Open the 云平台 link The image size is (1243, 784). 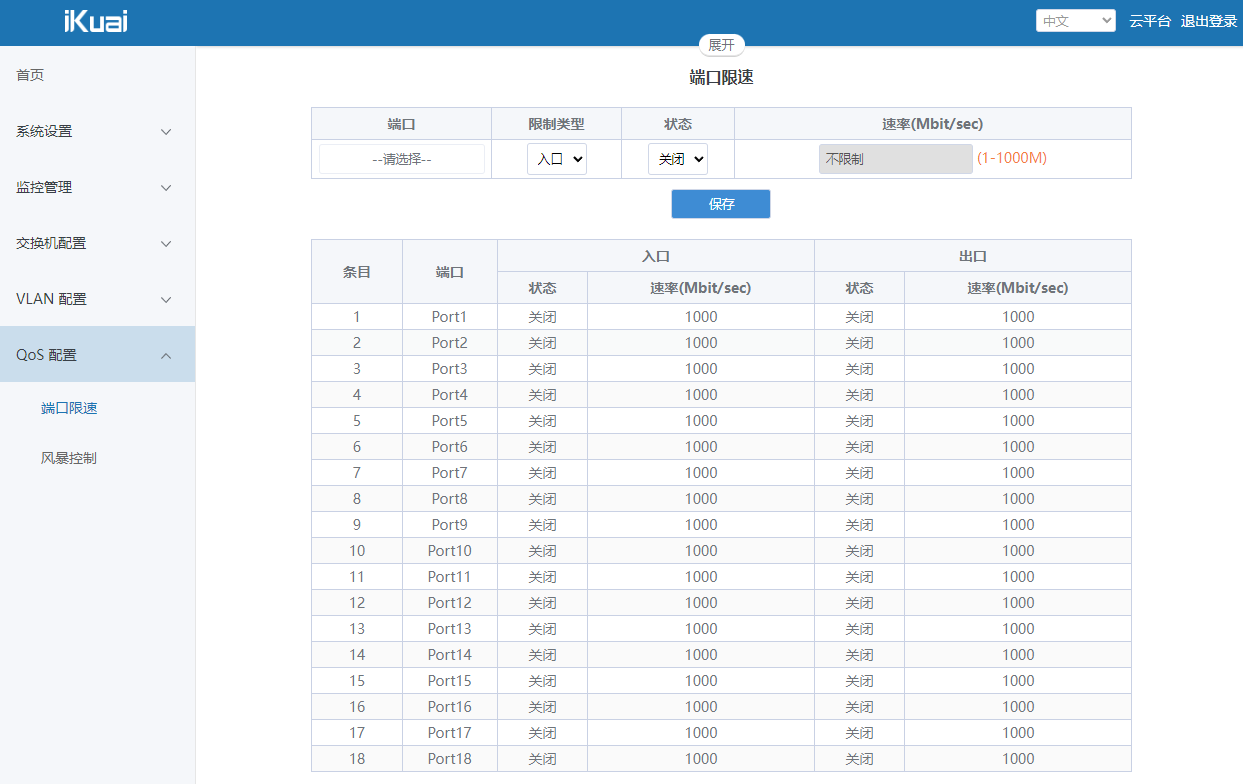point(1150,21)
